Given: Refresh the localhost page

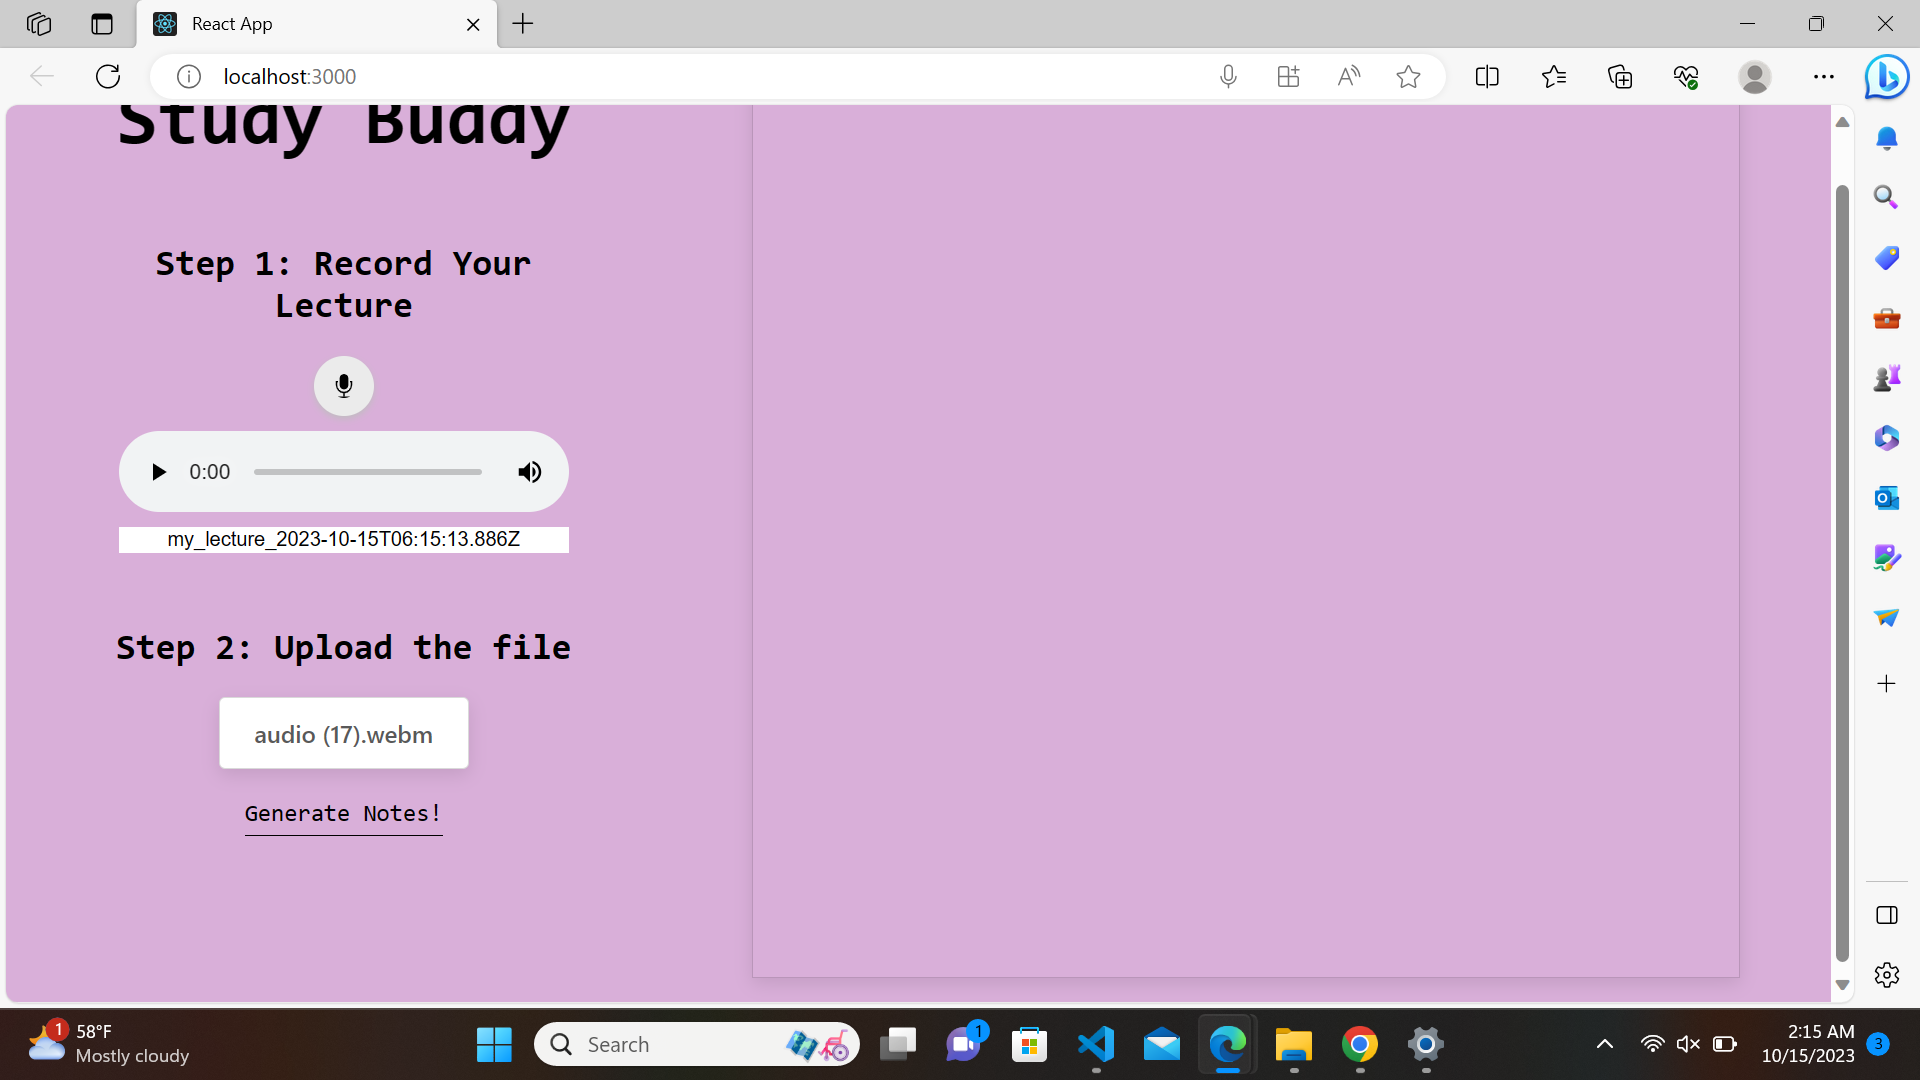Looking at the screenshot, I should 108,76.
